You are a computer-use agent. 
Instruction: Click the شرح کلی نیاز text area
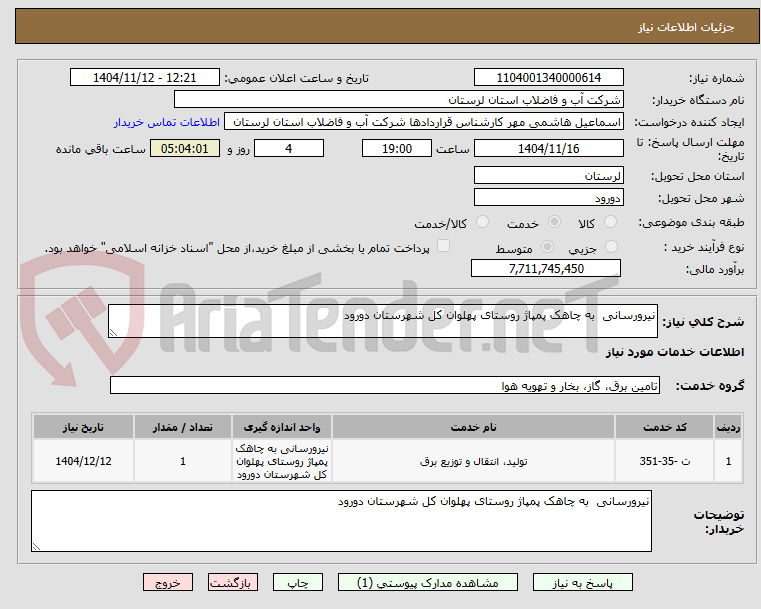[382, 321]
